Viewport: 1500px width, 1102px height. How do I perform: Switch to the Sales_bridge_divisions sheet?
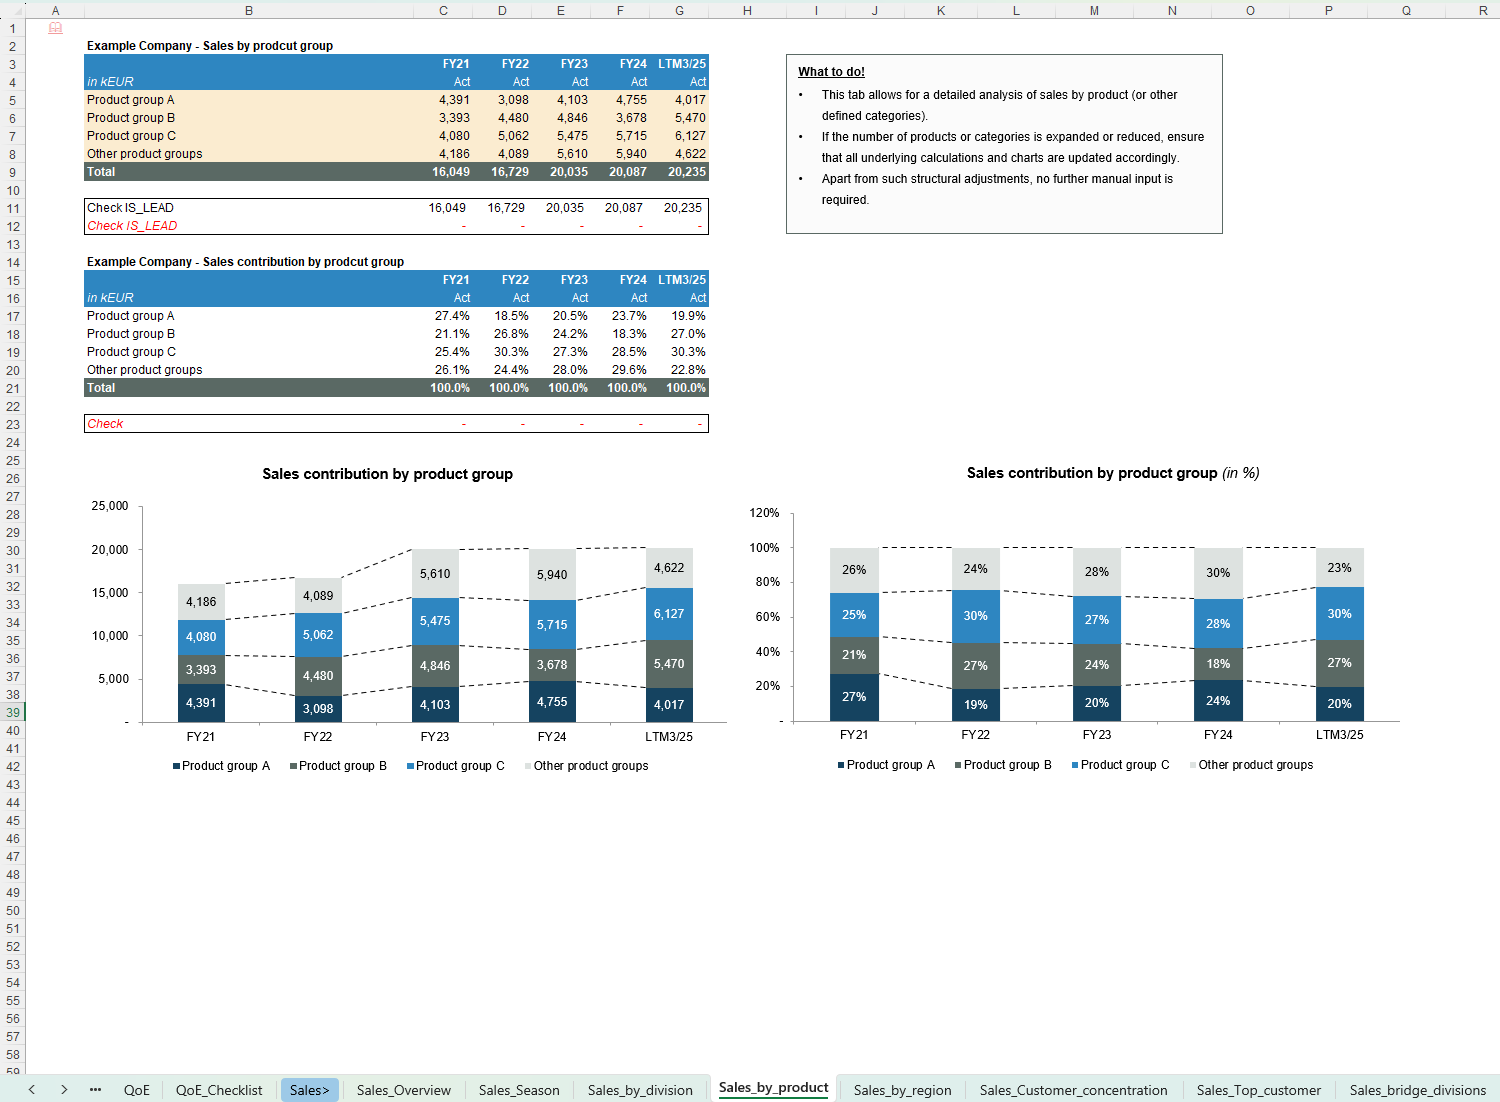1417,1090
